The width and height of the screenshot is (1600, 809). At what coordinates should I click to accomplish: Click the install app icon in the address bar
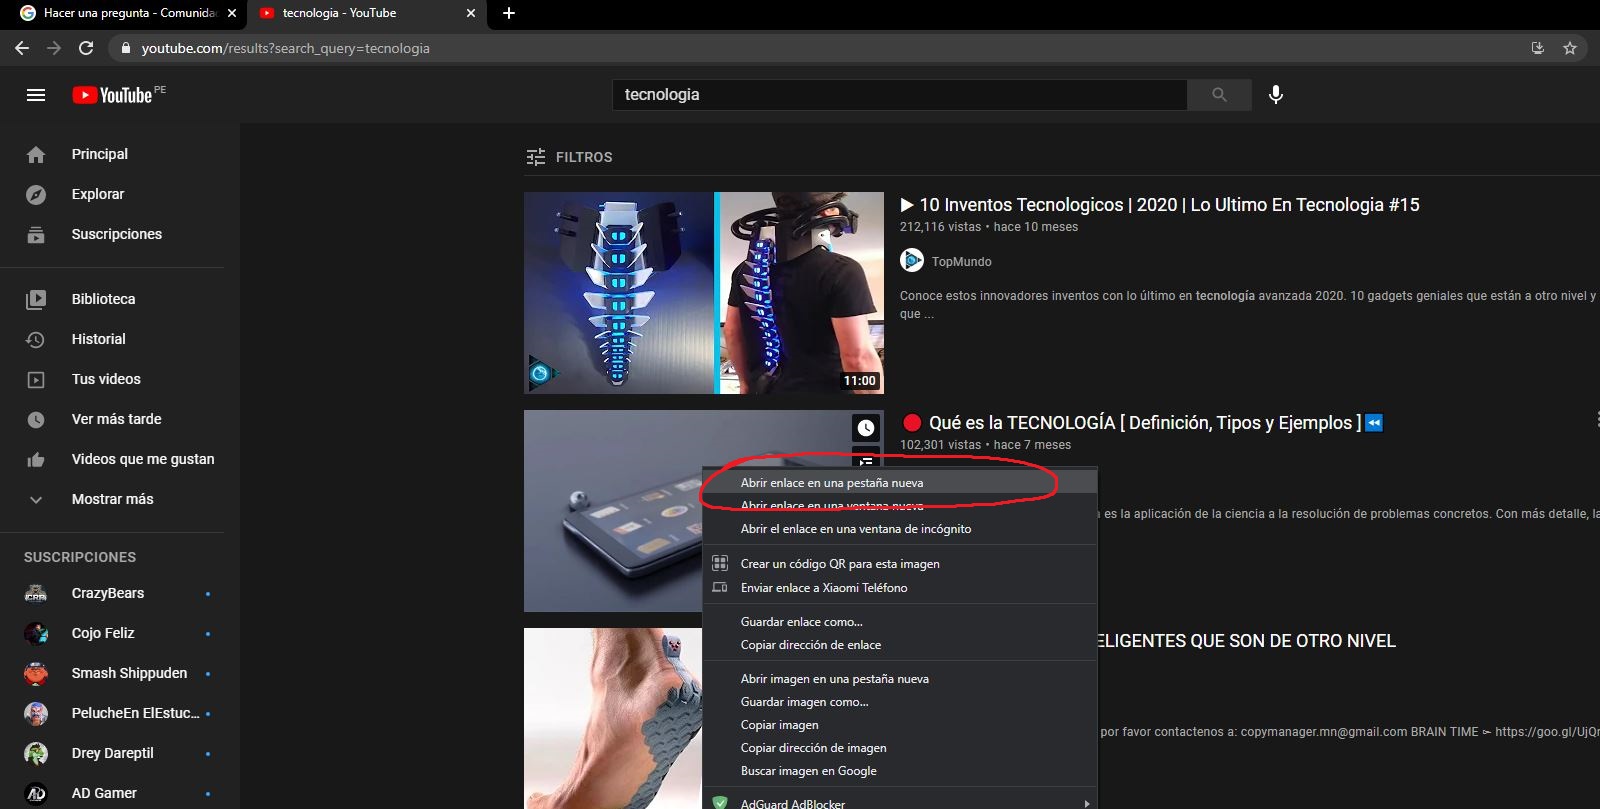(x=1538, y=48)
